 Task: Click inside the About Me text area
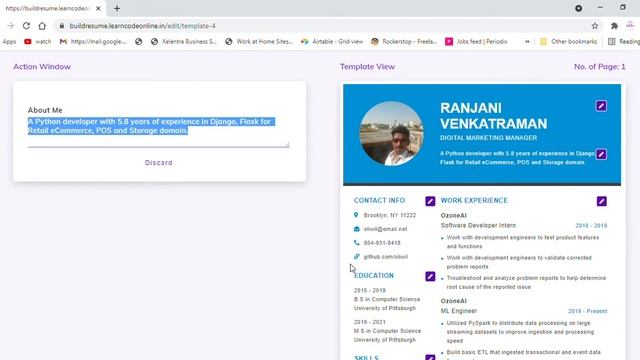point(158,131)
